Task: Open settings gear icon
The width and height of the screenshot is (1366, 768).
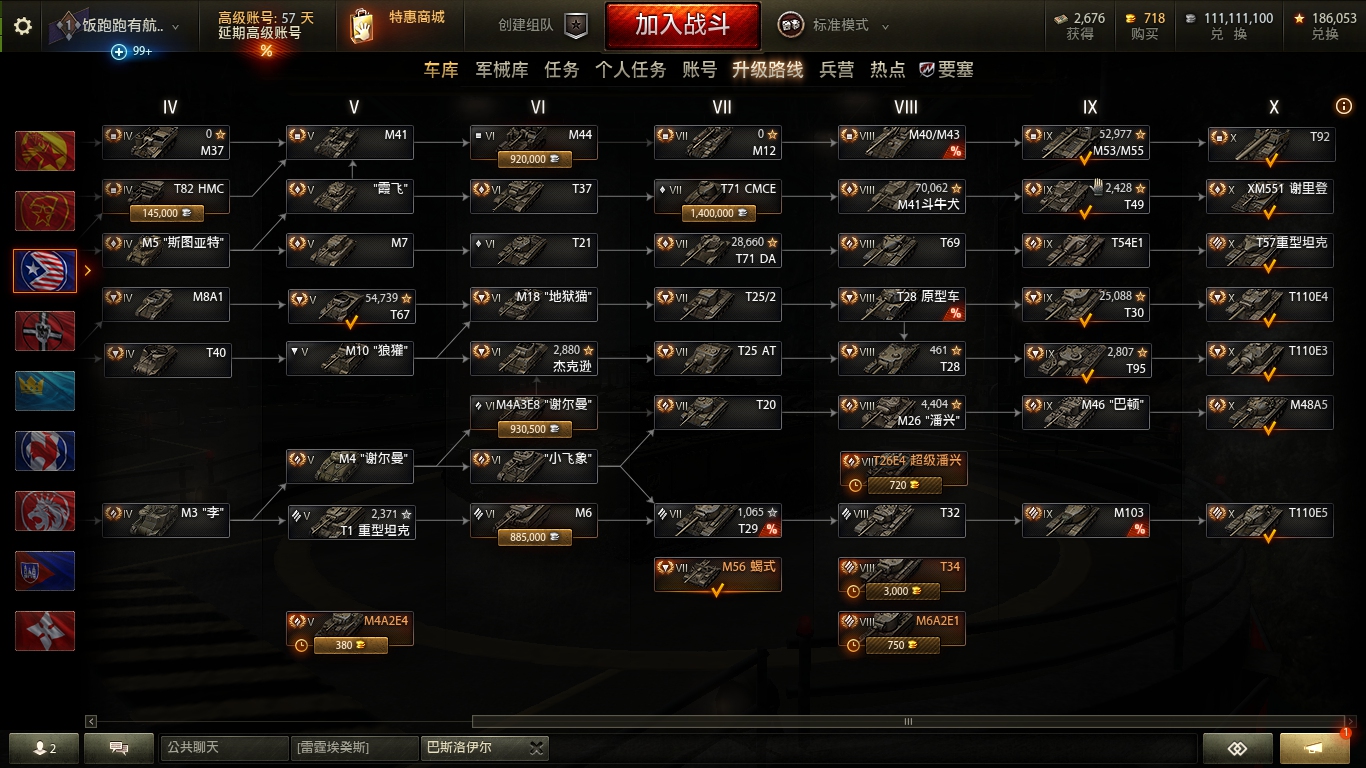Action: tap(22, 26)
